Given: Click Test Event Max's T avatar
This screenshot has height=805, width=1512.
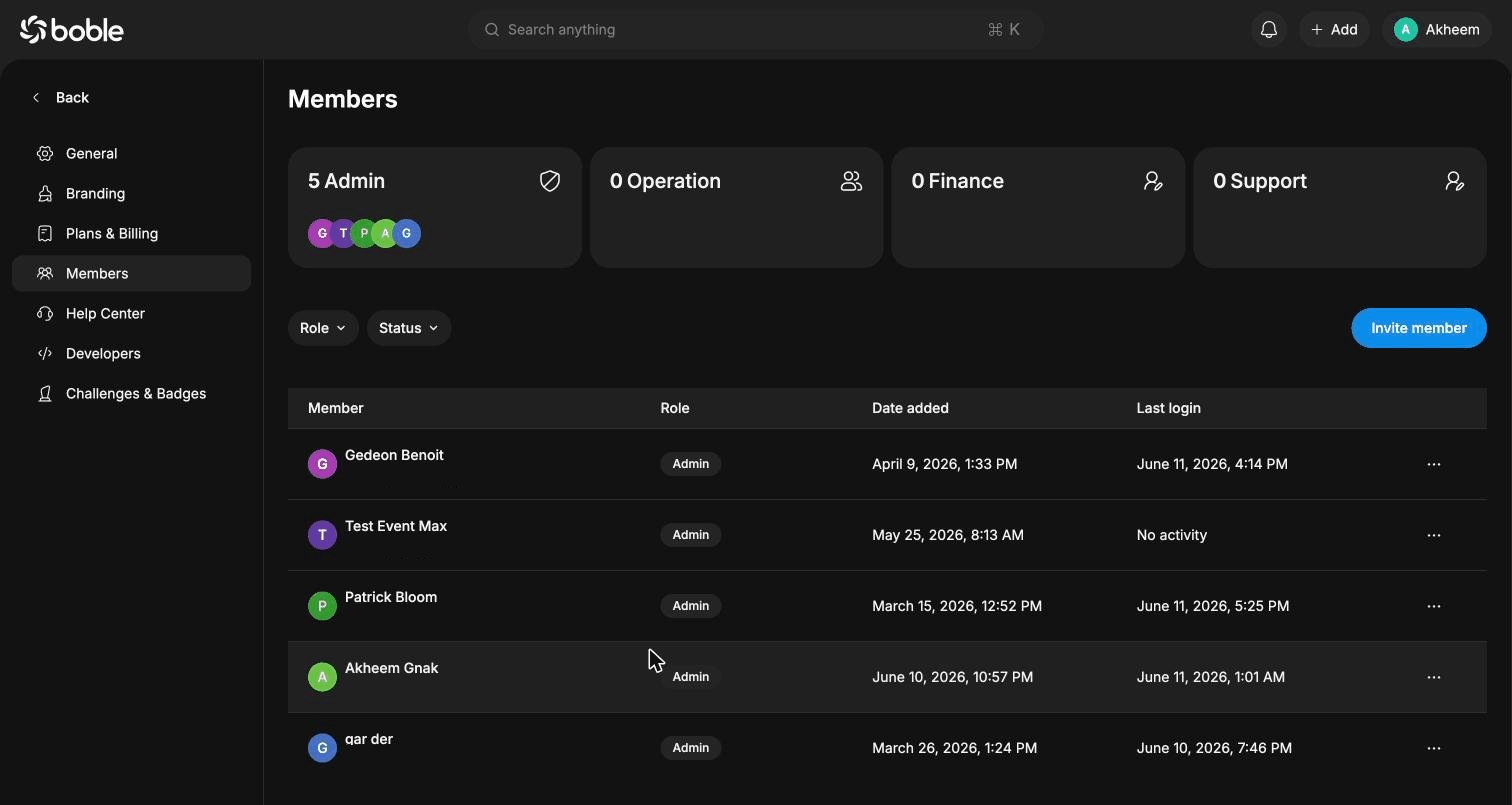Looking at the screenshot, I should 322,535.
